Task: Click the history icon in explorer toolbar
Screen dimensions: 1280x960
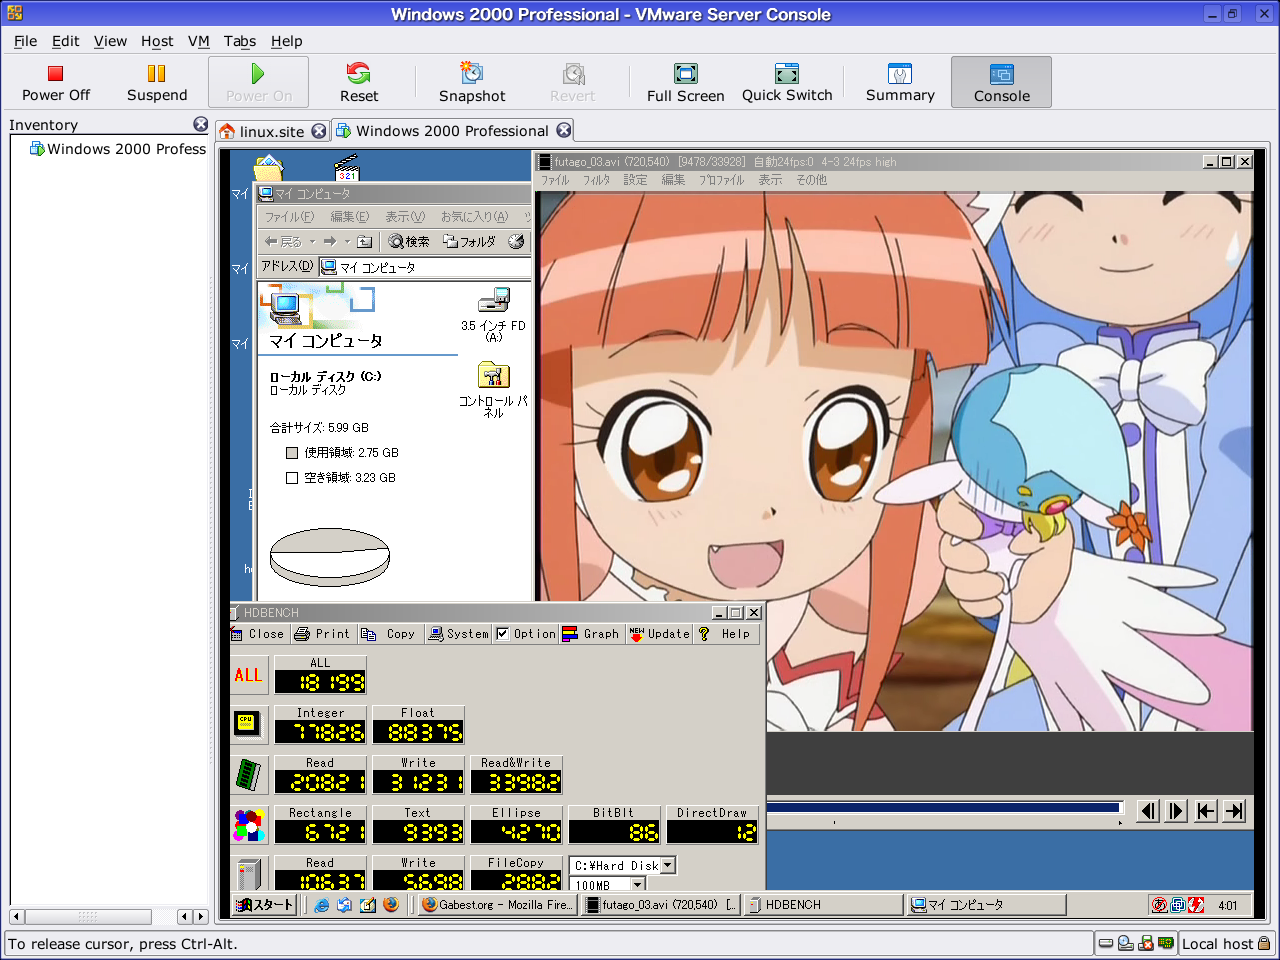Action: [x=516, y=241]
